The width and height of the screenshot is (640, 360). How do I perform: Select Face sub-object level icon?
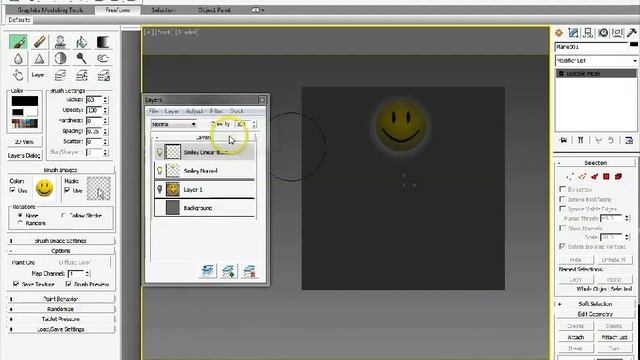point(594,176)
